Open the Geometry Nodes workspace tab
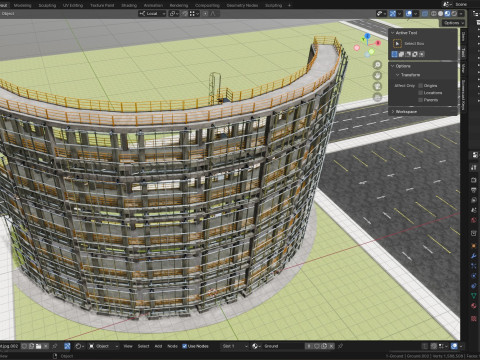The image size is (480, 360). [x=242, y=5]
